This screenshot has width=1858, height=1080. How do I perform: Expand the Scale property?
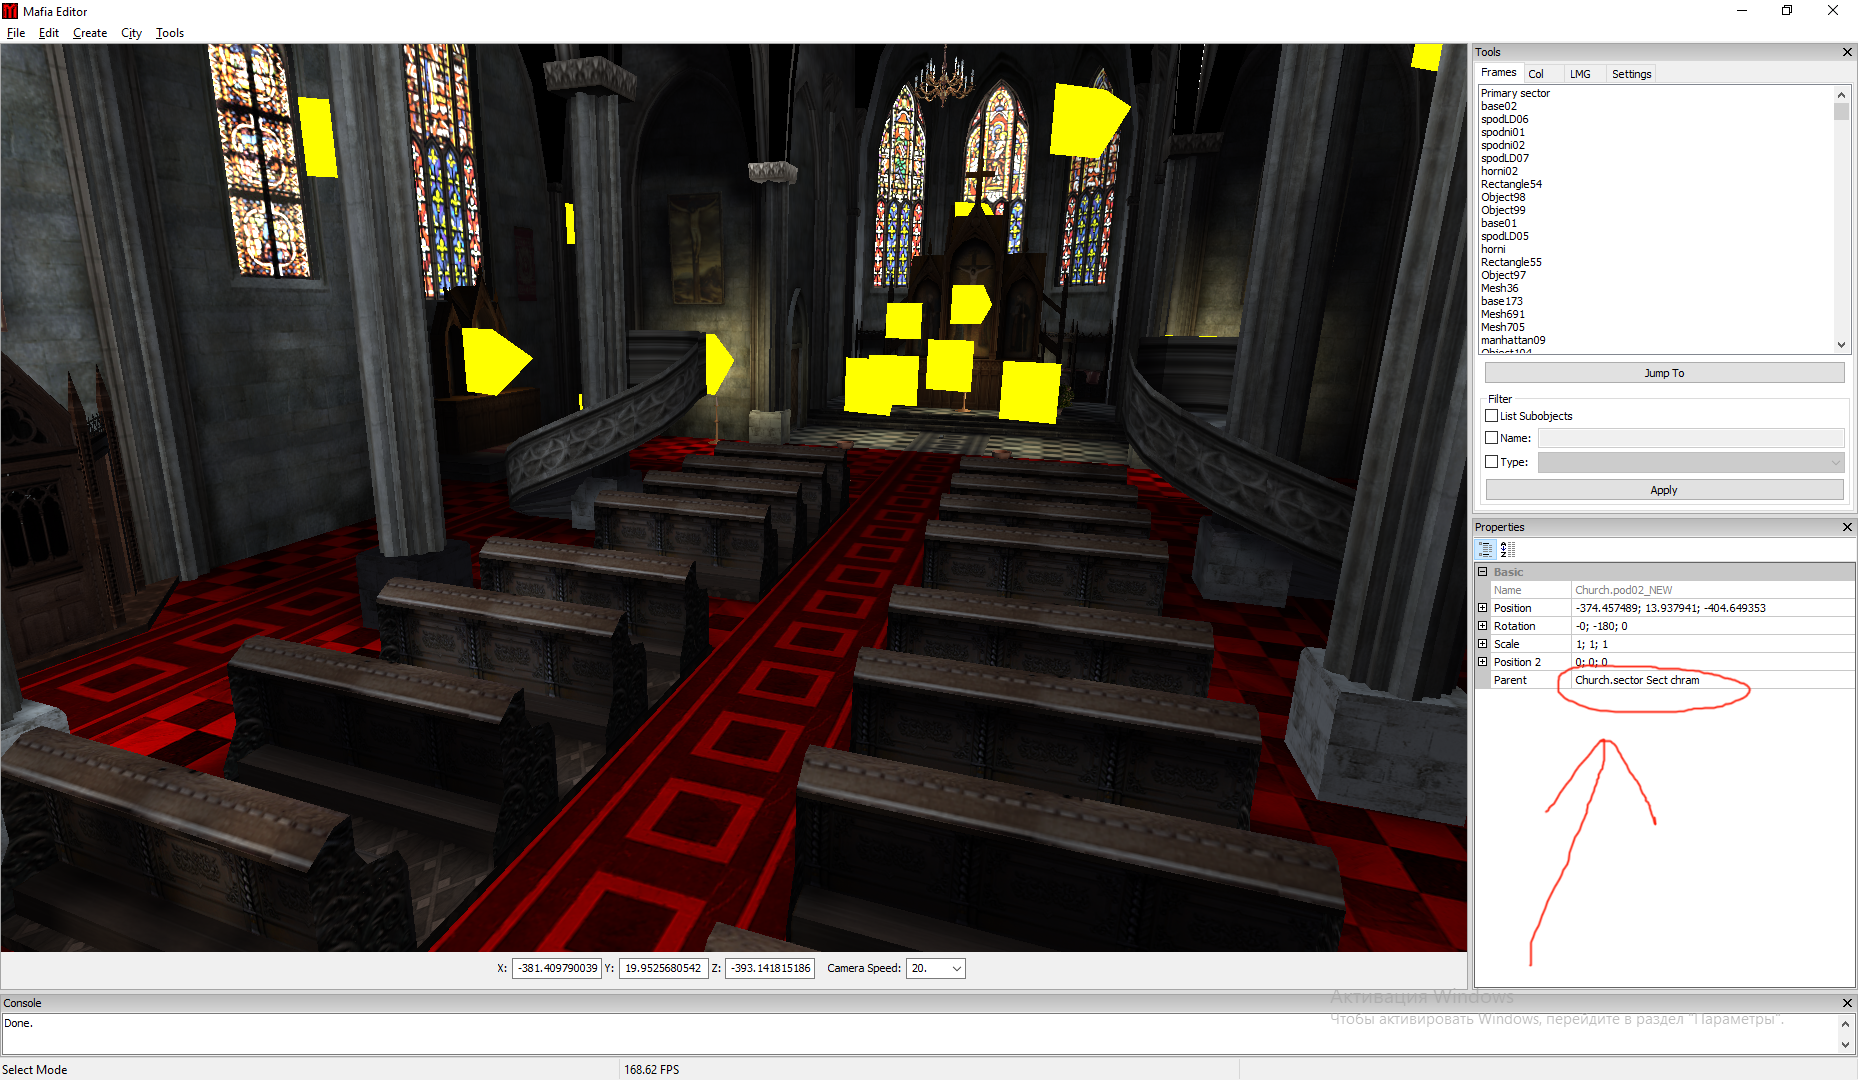(1483, 644)
